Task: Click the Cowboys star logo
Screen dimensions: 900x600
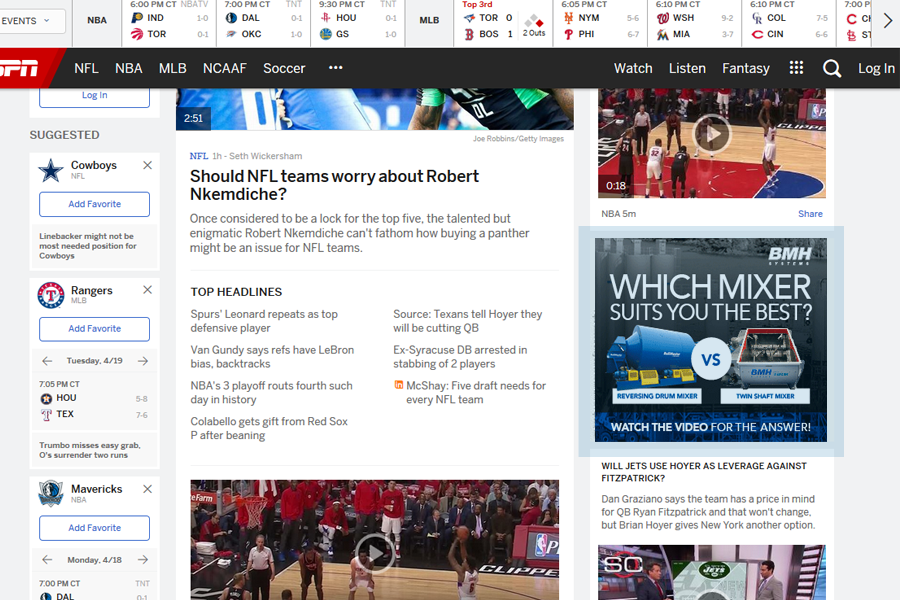Action: tap(51, 170)
